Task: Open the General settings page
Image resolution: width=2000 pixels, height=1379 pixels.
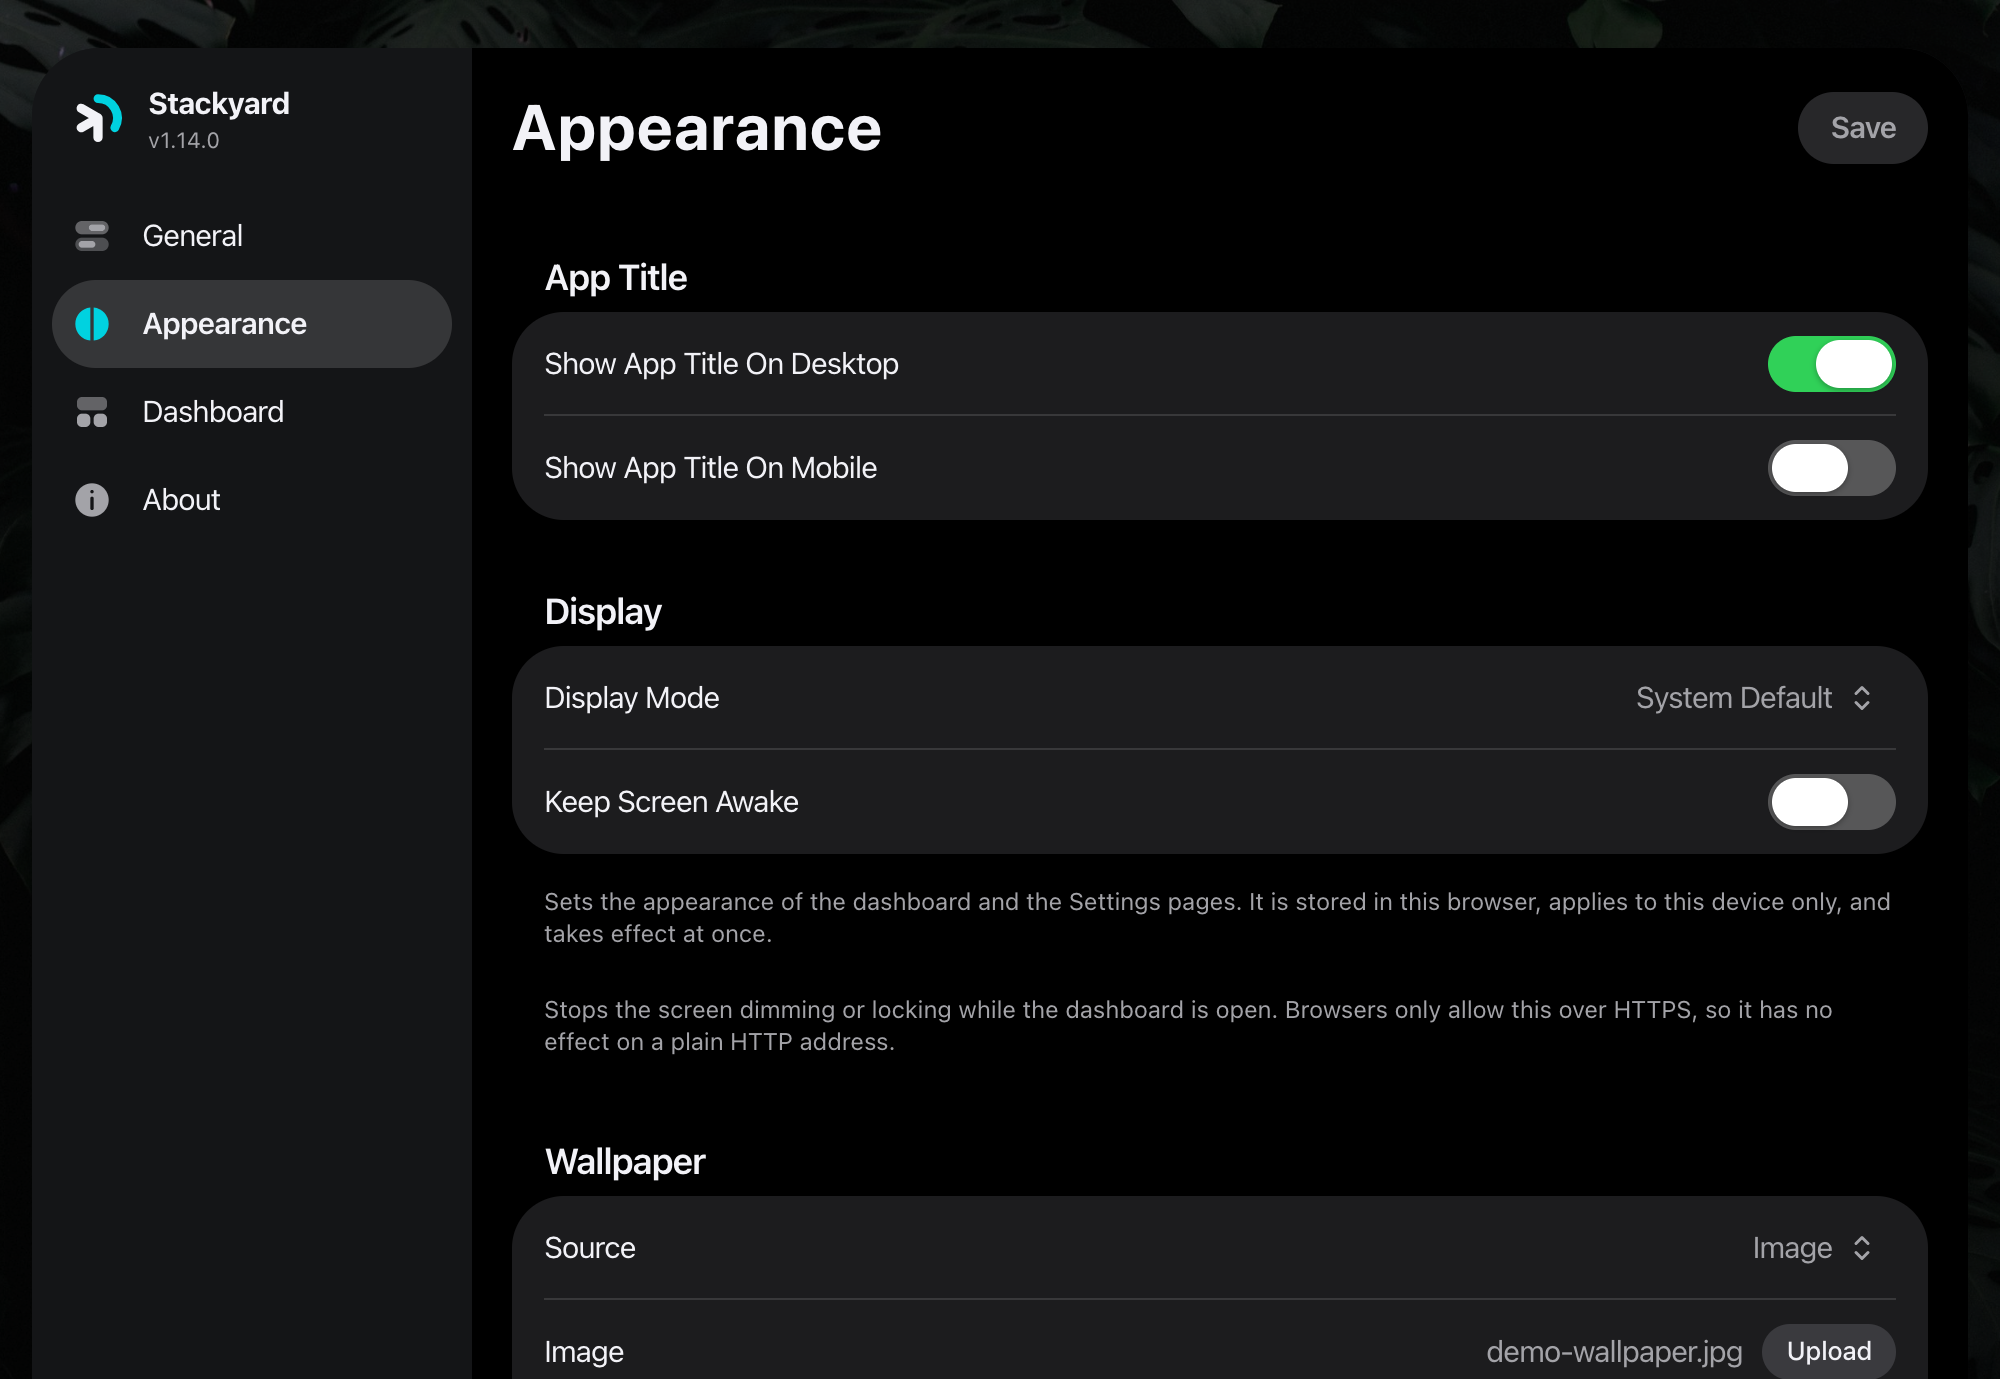Action: tap(252, 236)
